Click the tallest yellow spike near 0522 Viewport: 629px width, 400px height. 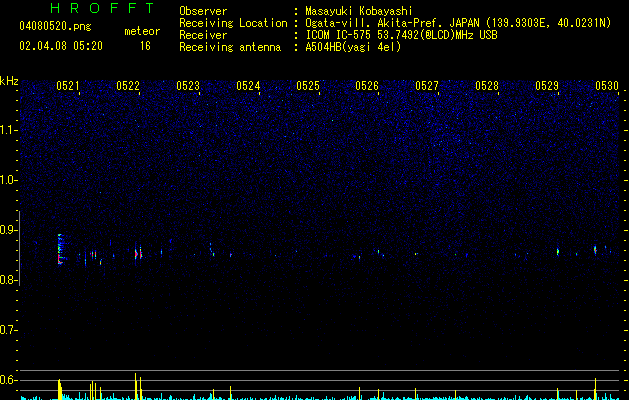tap(136, 386)
